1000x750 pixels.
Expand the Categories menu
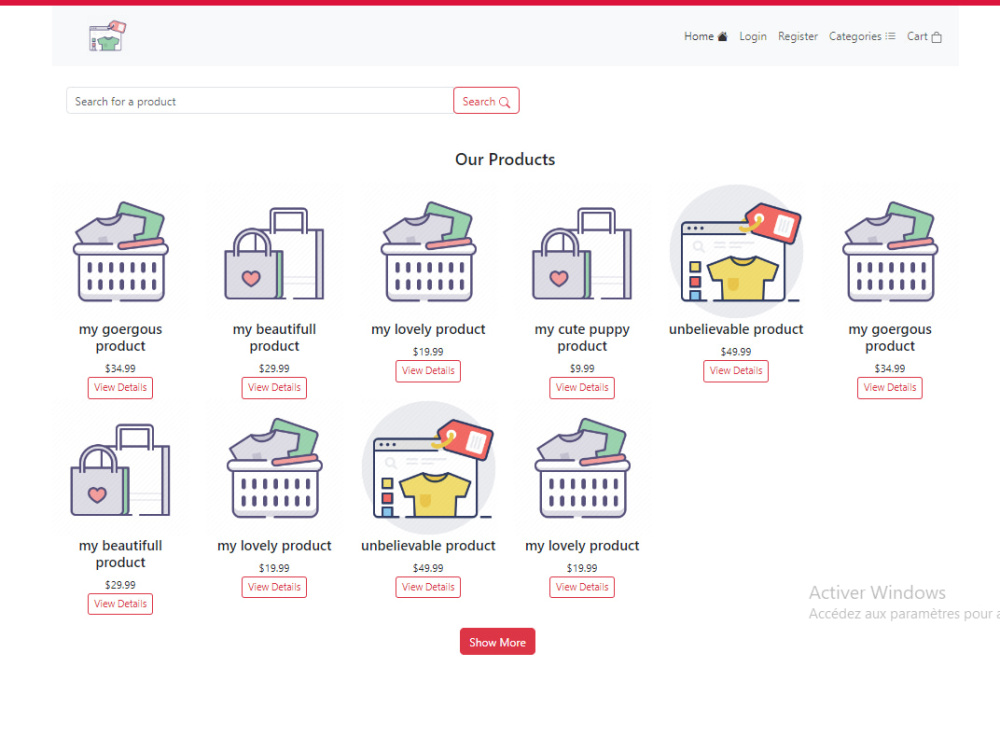[862, 36]
